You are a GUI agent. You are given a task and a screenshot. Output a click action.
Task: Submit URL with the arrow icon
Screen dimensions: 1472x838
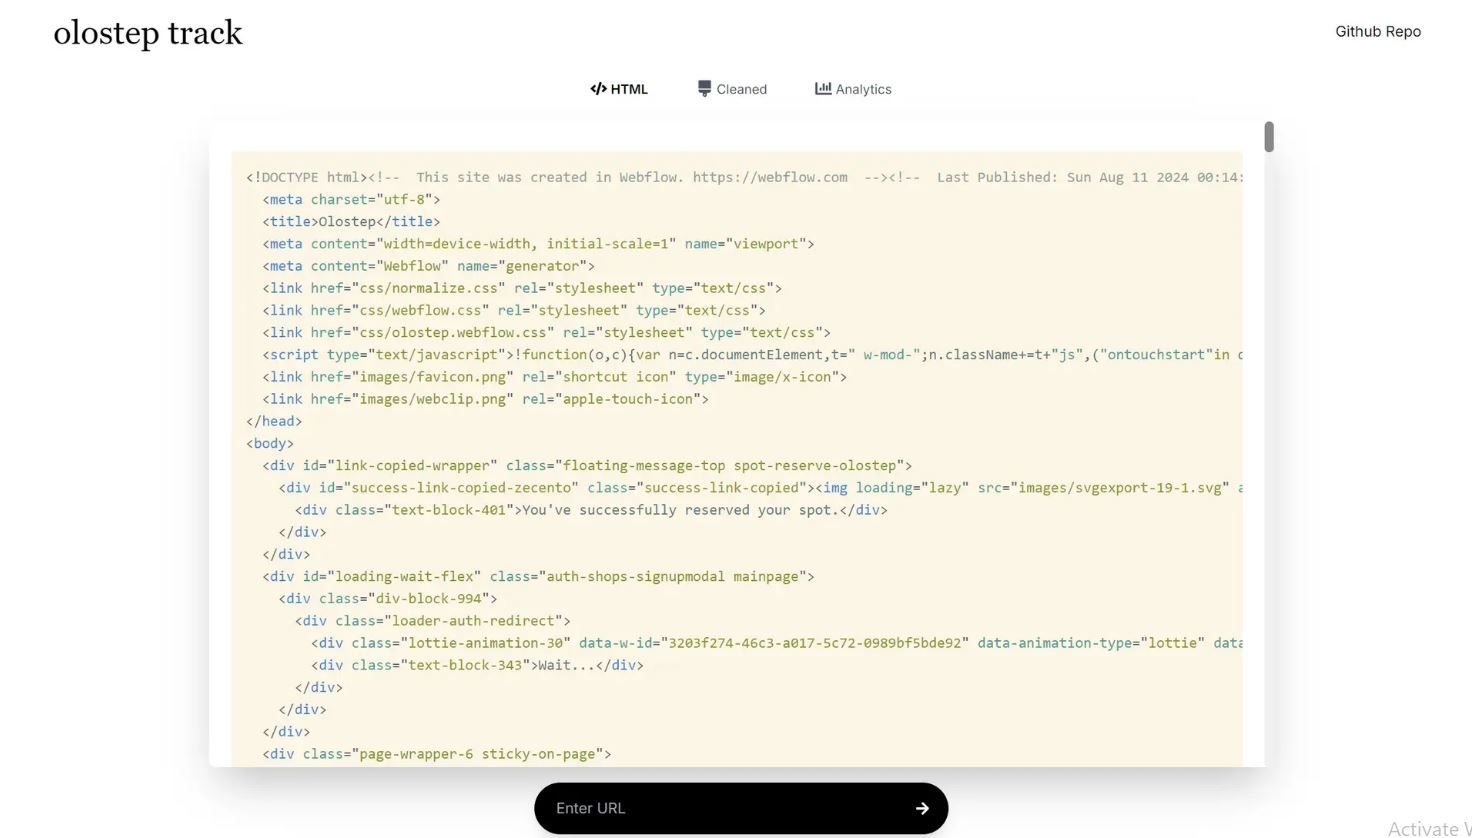coord(922,808)
